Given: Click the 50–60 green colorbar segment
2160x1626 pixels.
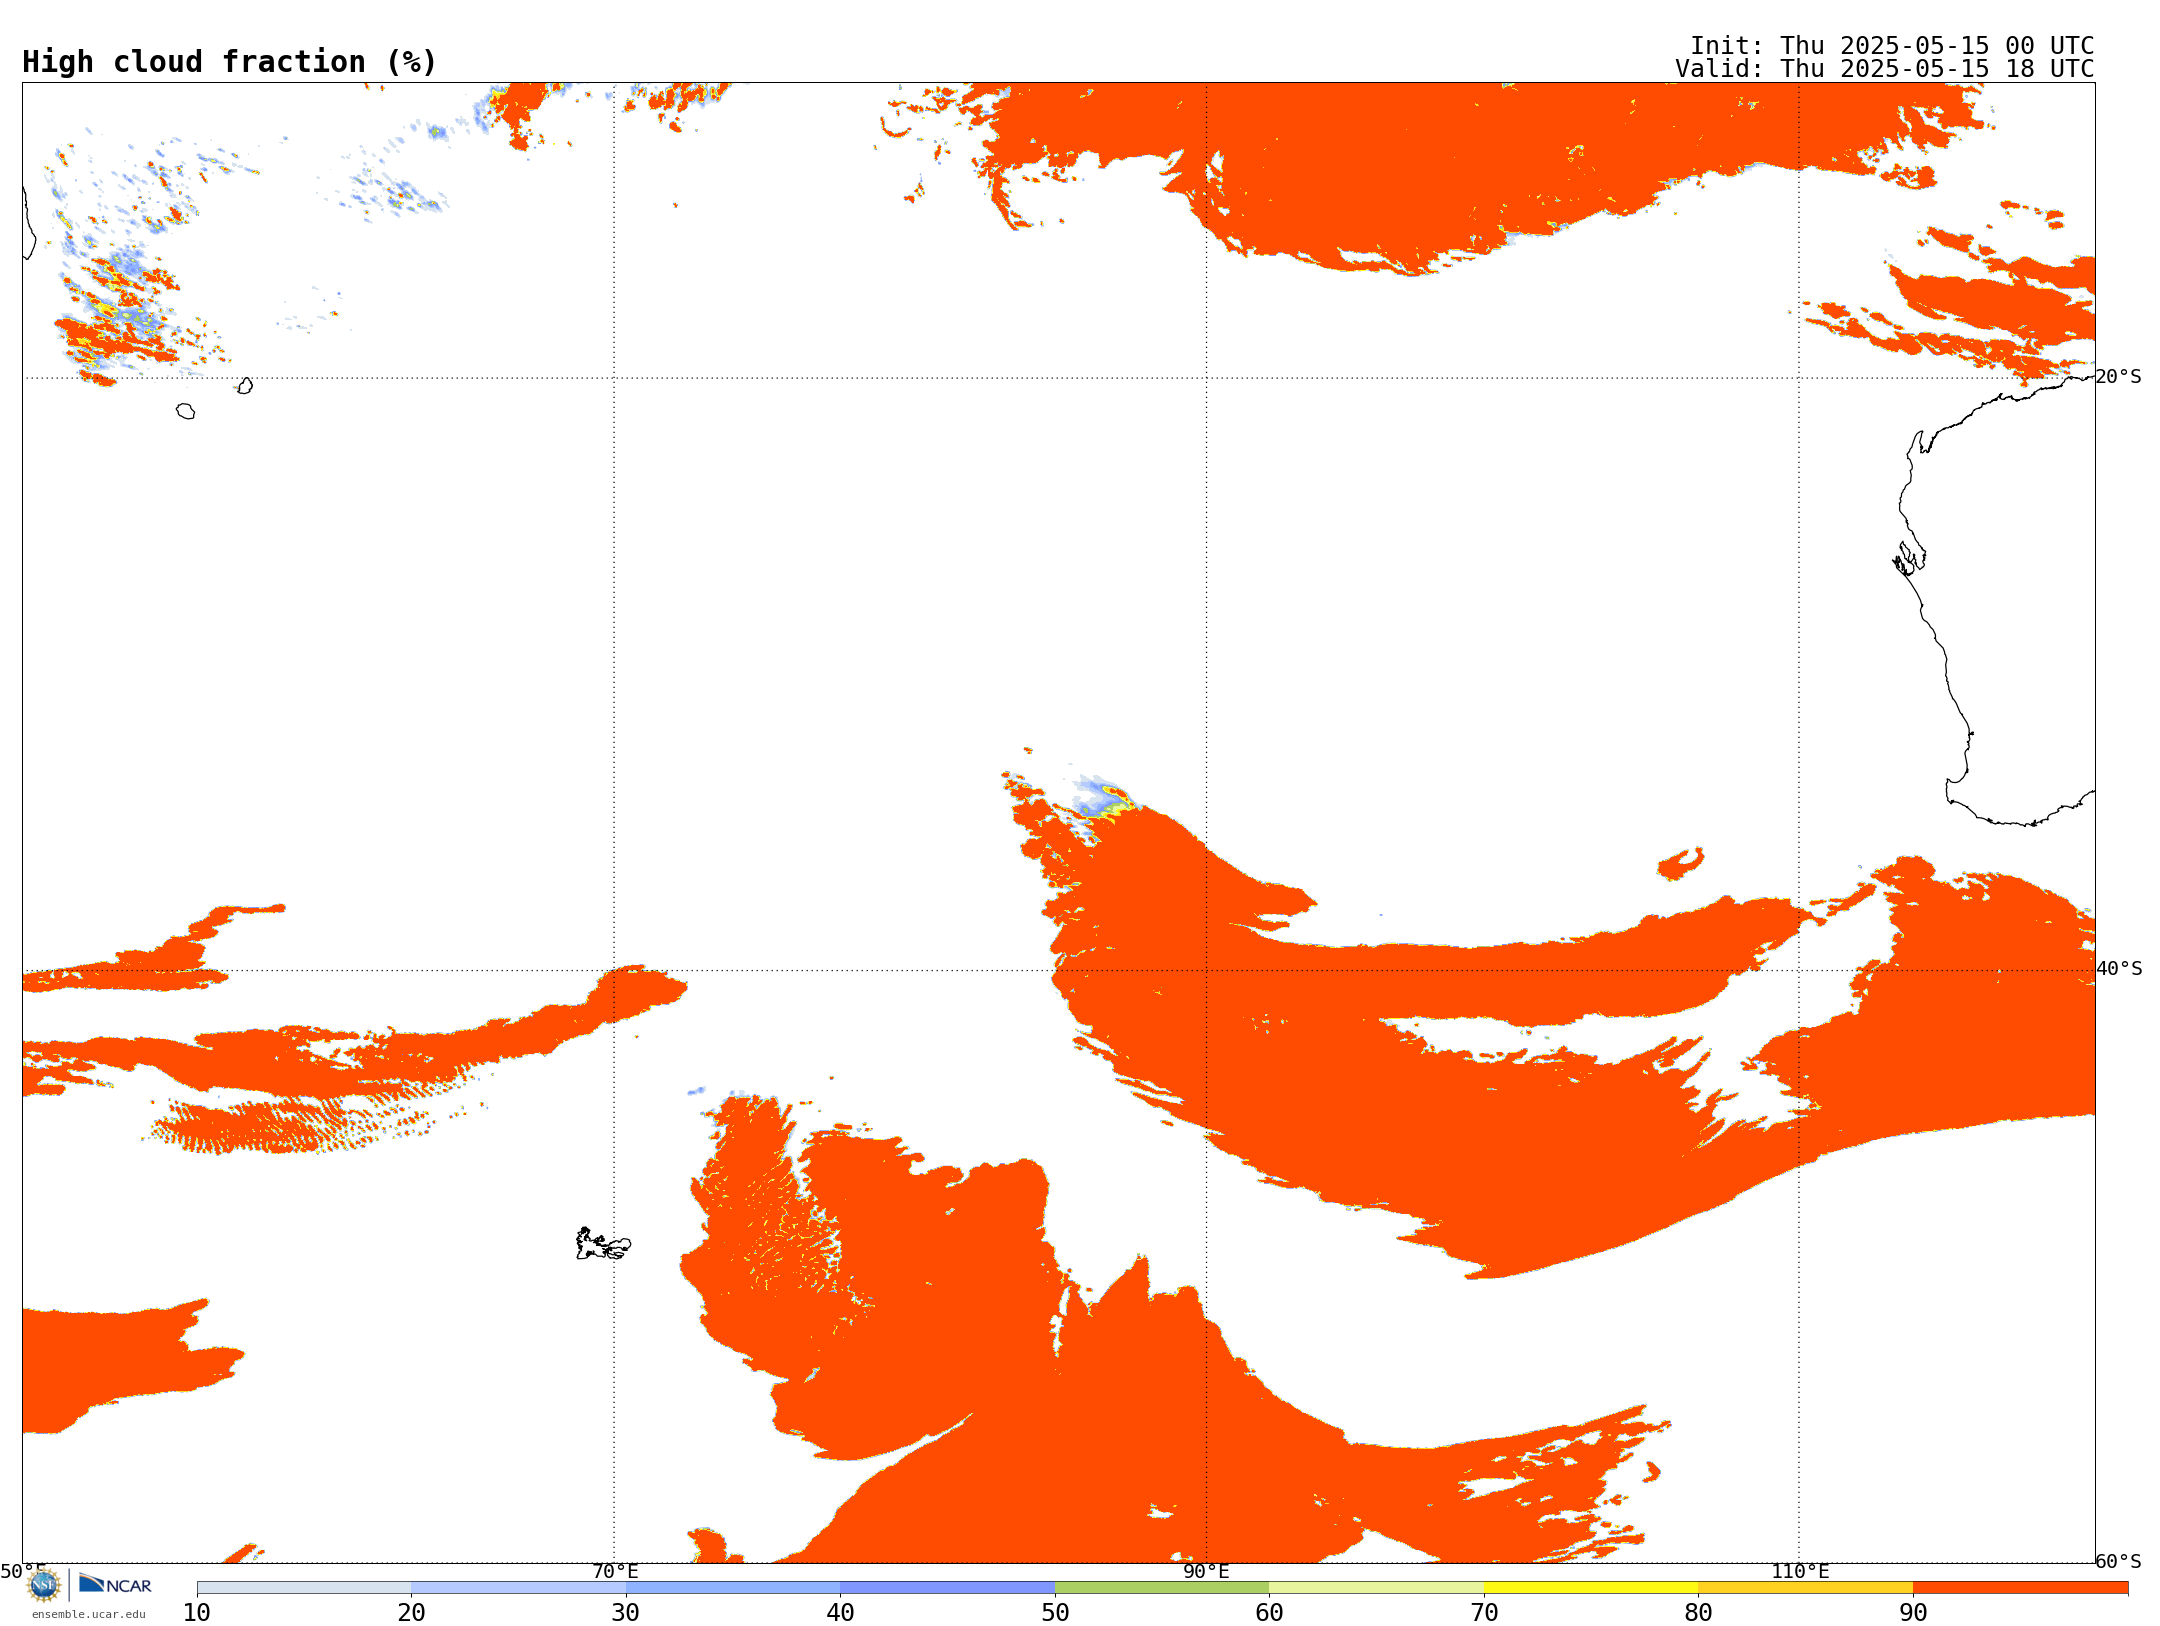Looking at the screenshot, I should tap(1162, 1588).
